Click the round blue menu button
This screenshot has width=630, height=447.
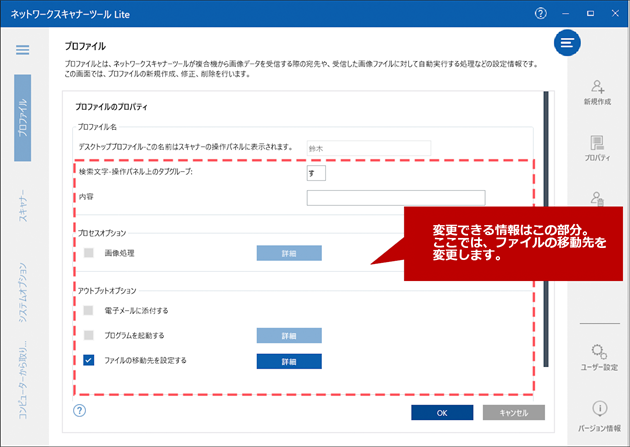click(568, 43)
